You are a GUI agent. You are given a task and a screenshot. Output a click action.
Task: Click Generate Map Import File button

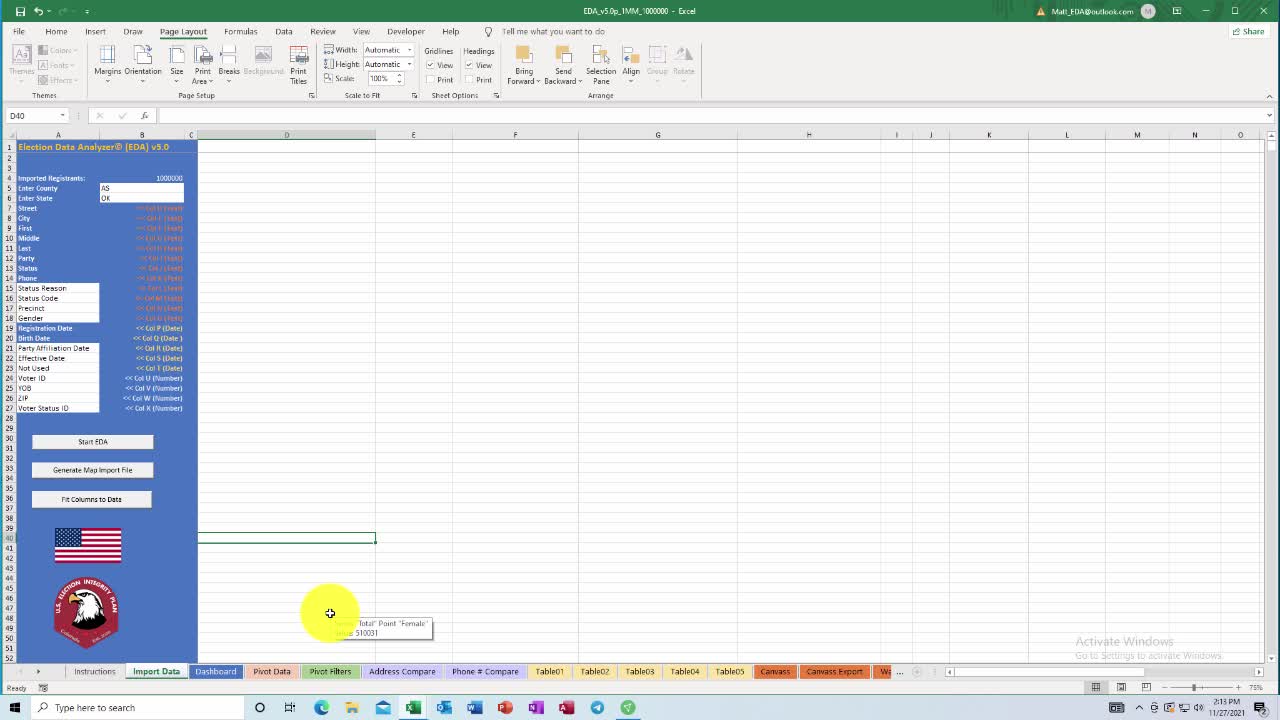click(92, 470)
